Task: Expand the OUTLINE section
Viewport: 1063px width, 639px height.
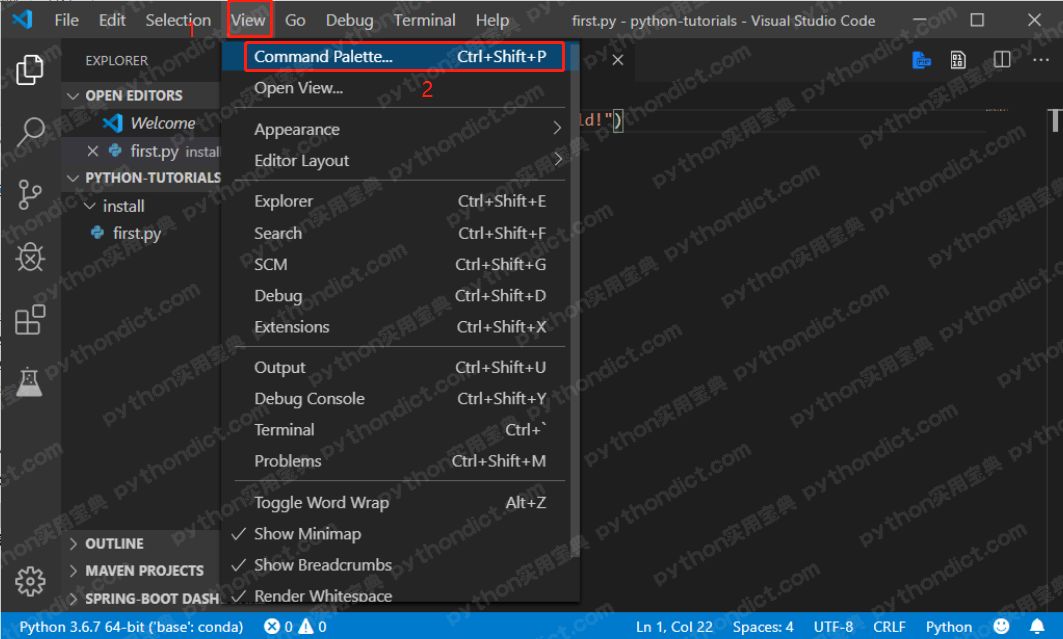Action: pyautogui.click(x=140, y=543)
